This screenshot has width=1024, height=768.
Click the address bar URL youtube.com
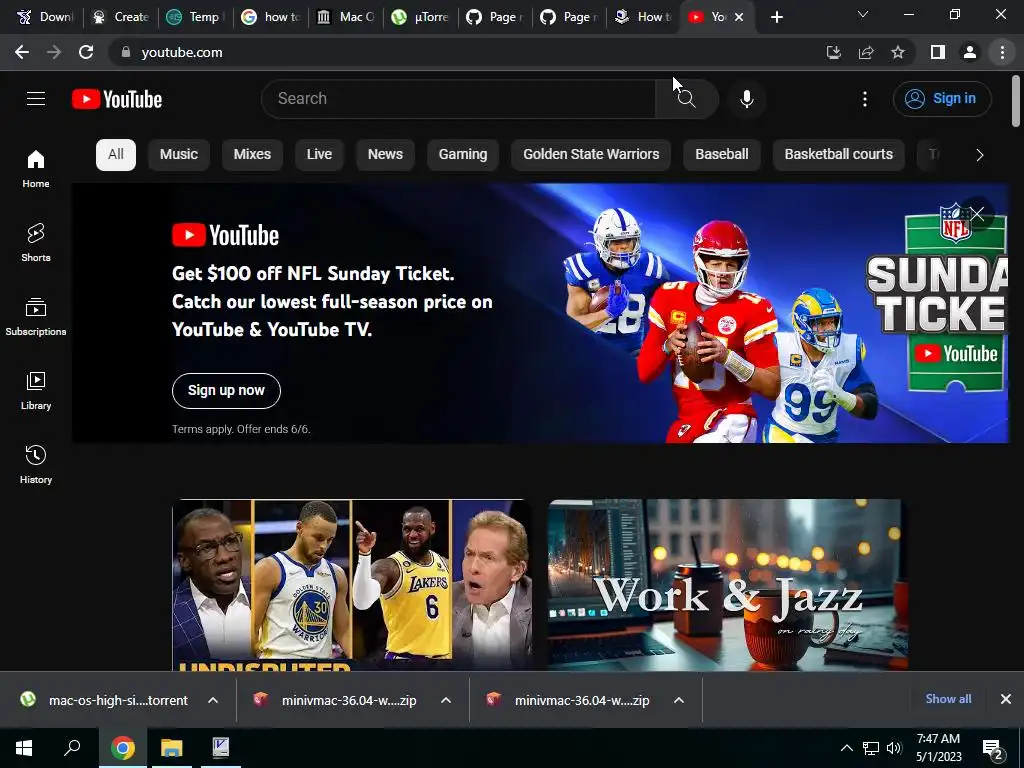(182, 52)
